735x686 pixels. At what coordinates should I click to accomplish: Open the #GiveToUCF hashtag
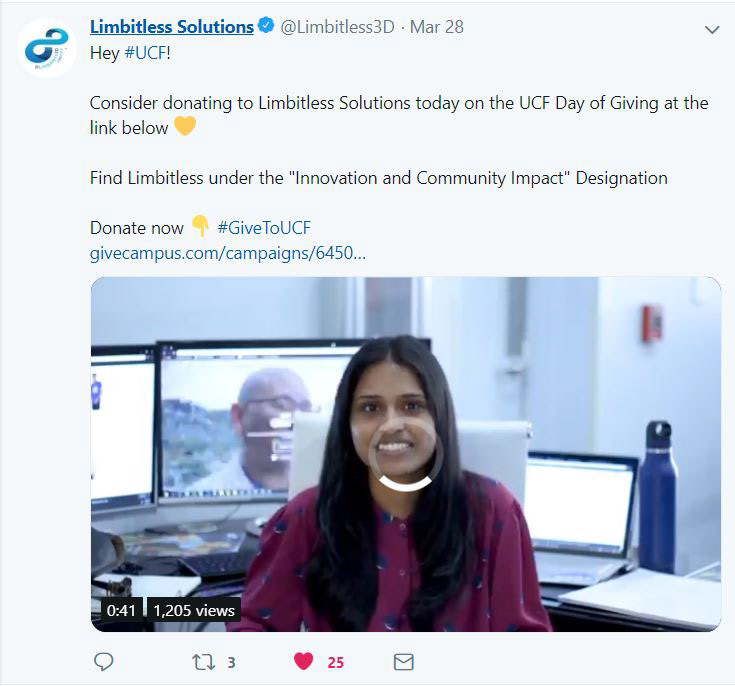pyautogui.click(x=264, y=228)
